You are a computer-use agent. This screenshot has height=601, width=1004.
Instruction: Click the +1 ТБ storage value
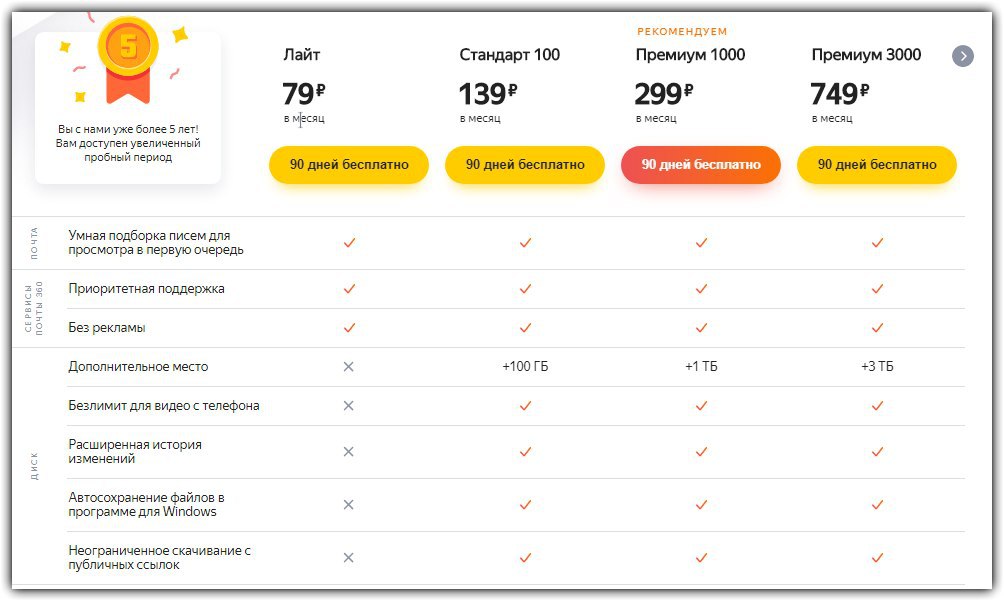701,367
